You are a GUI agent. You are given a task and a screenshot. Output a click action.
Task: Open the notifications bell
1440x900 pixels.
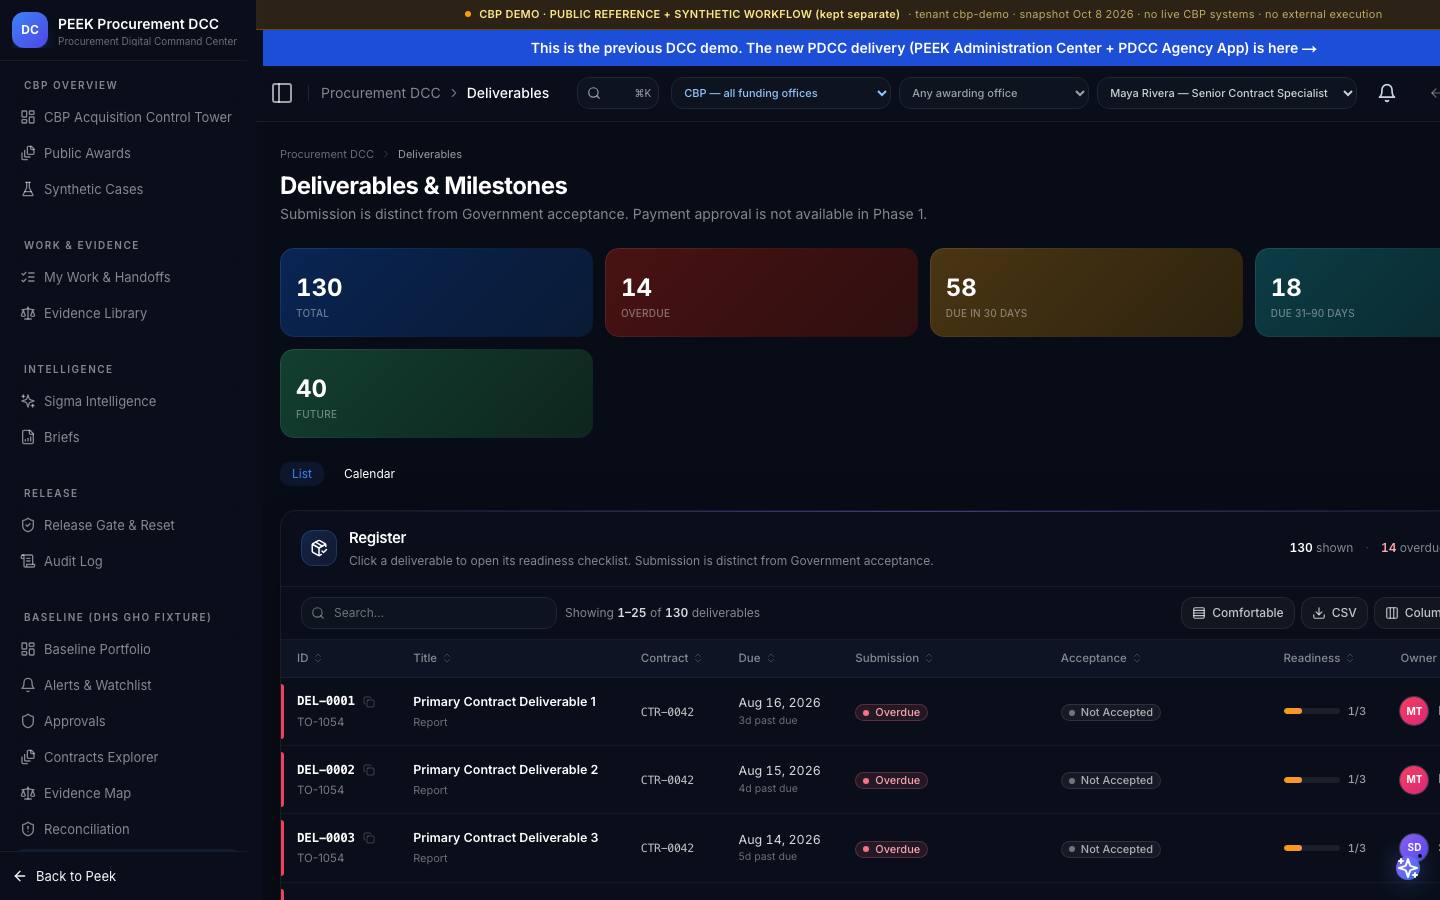[1386, 93]
